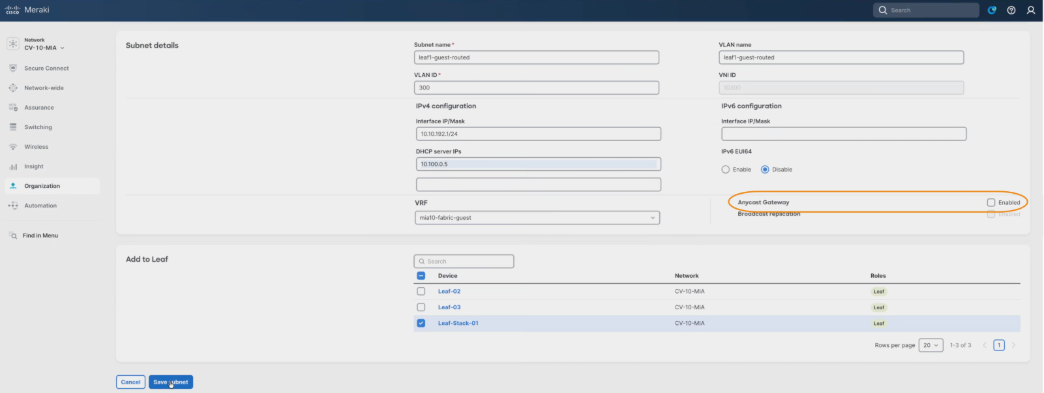Click the top Search field
Screen dimensions: 1044x393
click(x=926, y=11)
